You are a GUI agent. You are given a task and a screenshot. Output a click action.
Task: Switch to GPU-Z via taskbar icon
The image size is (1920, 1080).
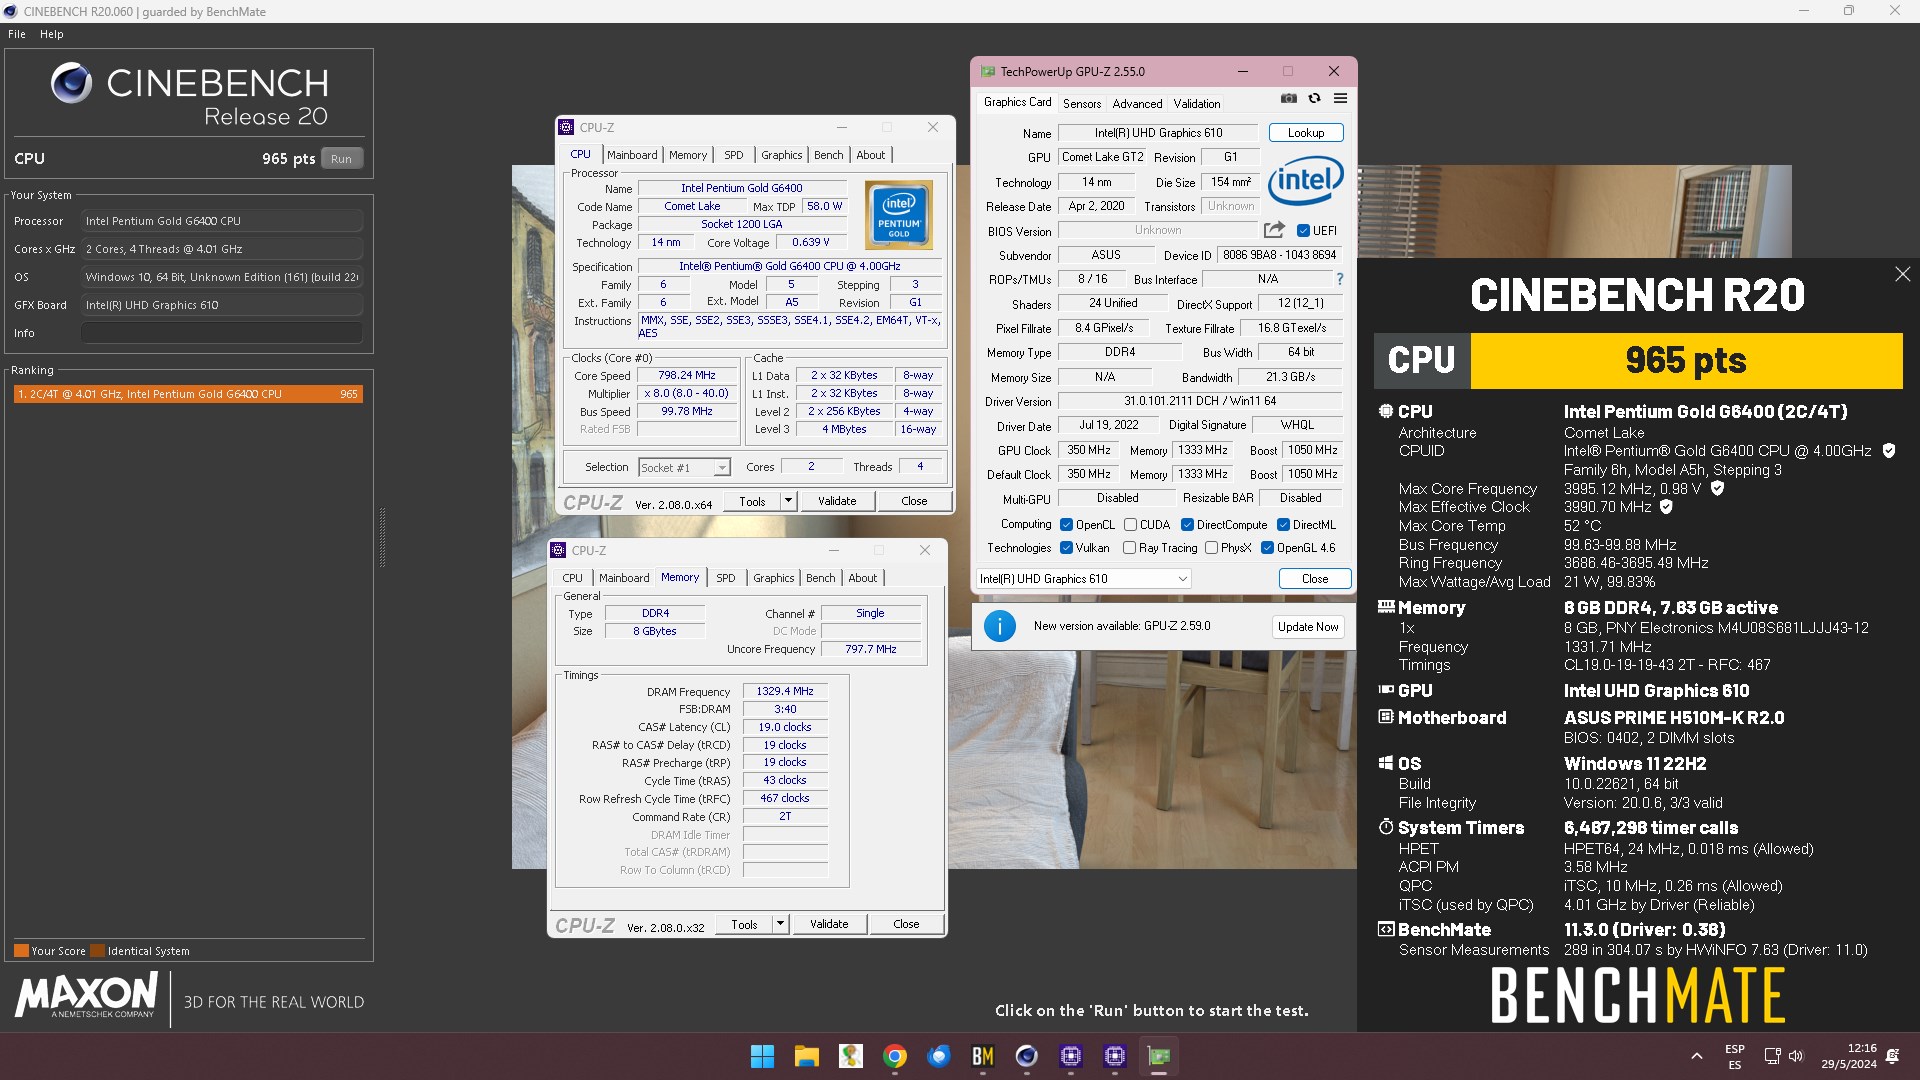pyautogui.click(x=1158, y=1056)
